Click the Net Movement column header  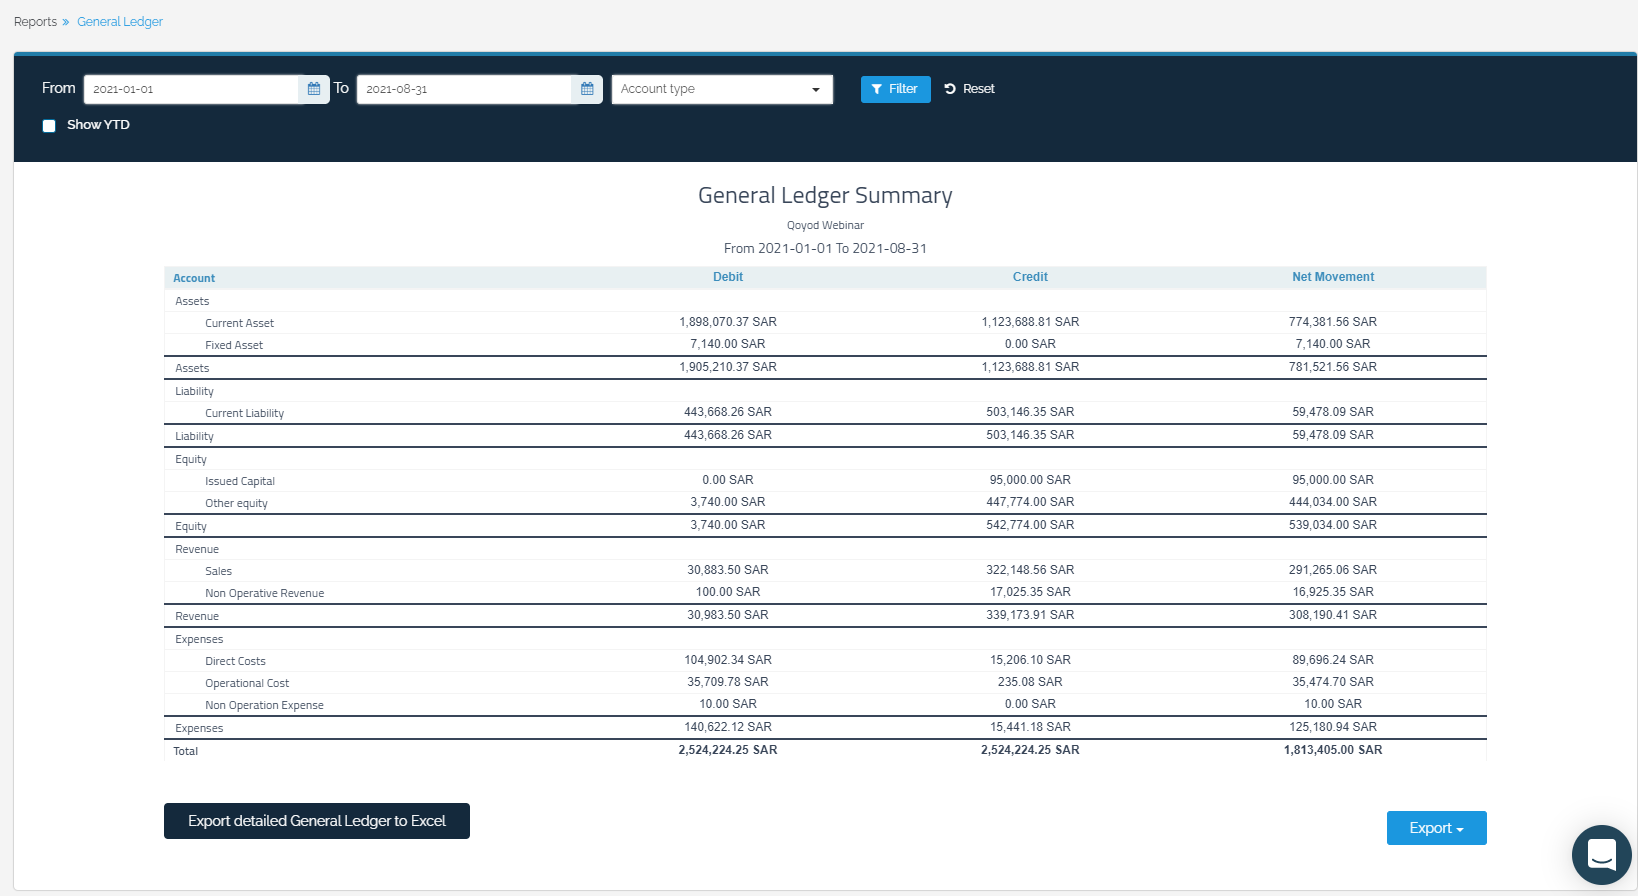click(x=1332, y=277)
